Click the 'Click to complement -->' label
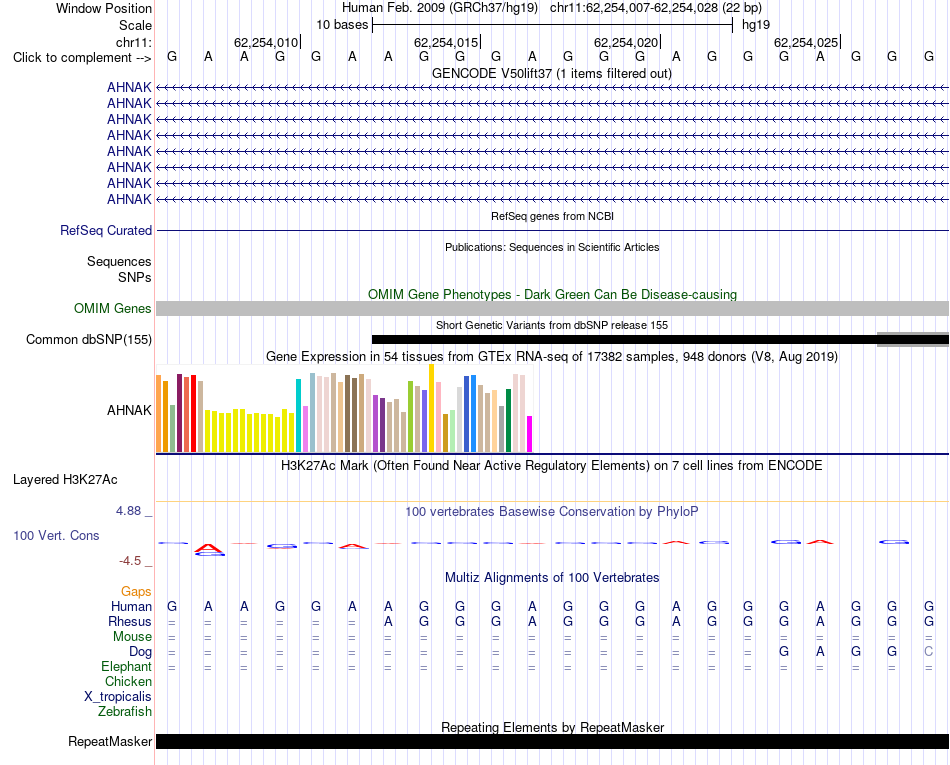This screenshot has width=950, height=765. (82, 58)
